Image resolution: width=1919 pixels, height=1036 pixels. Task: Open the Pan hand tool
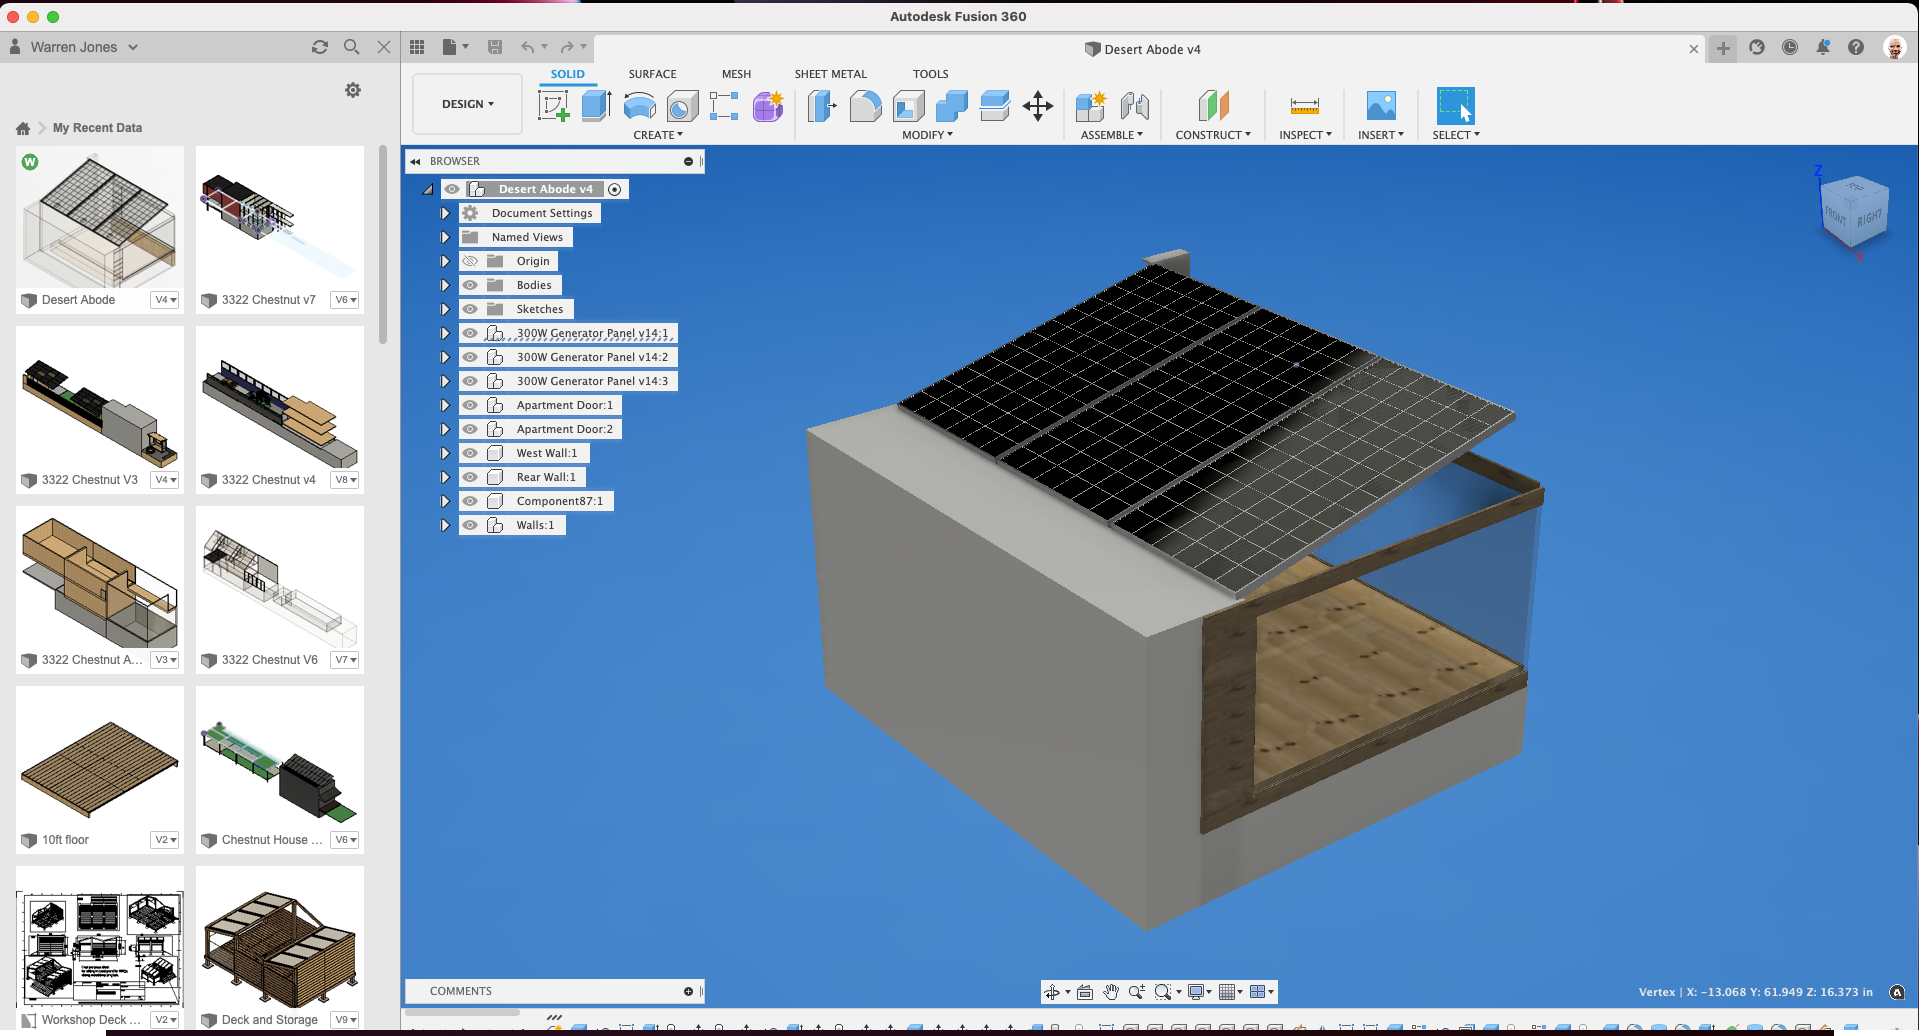pos(1111,992)
